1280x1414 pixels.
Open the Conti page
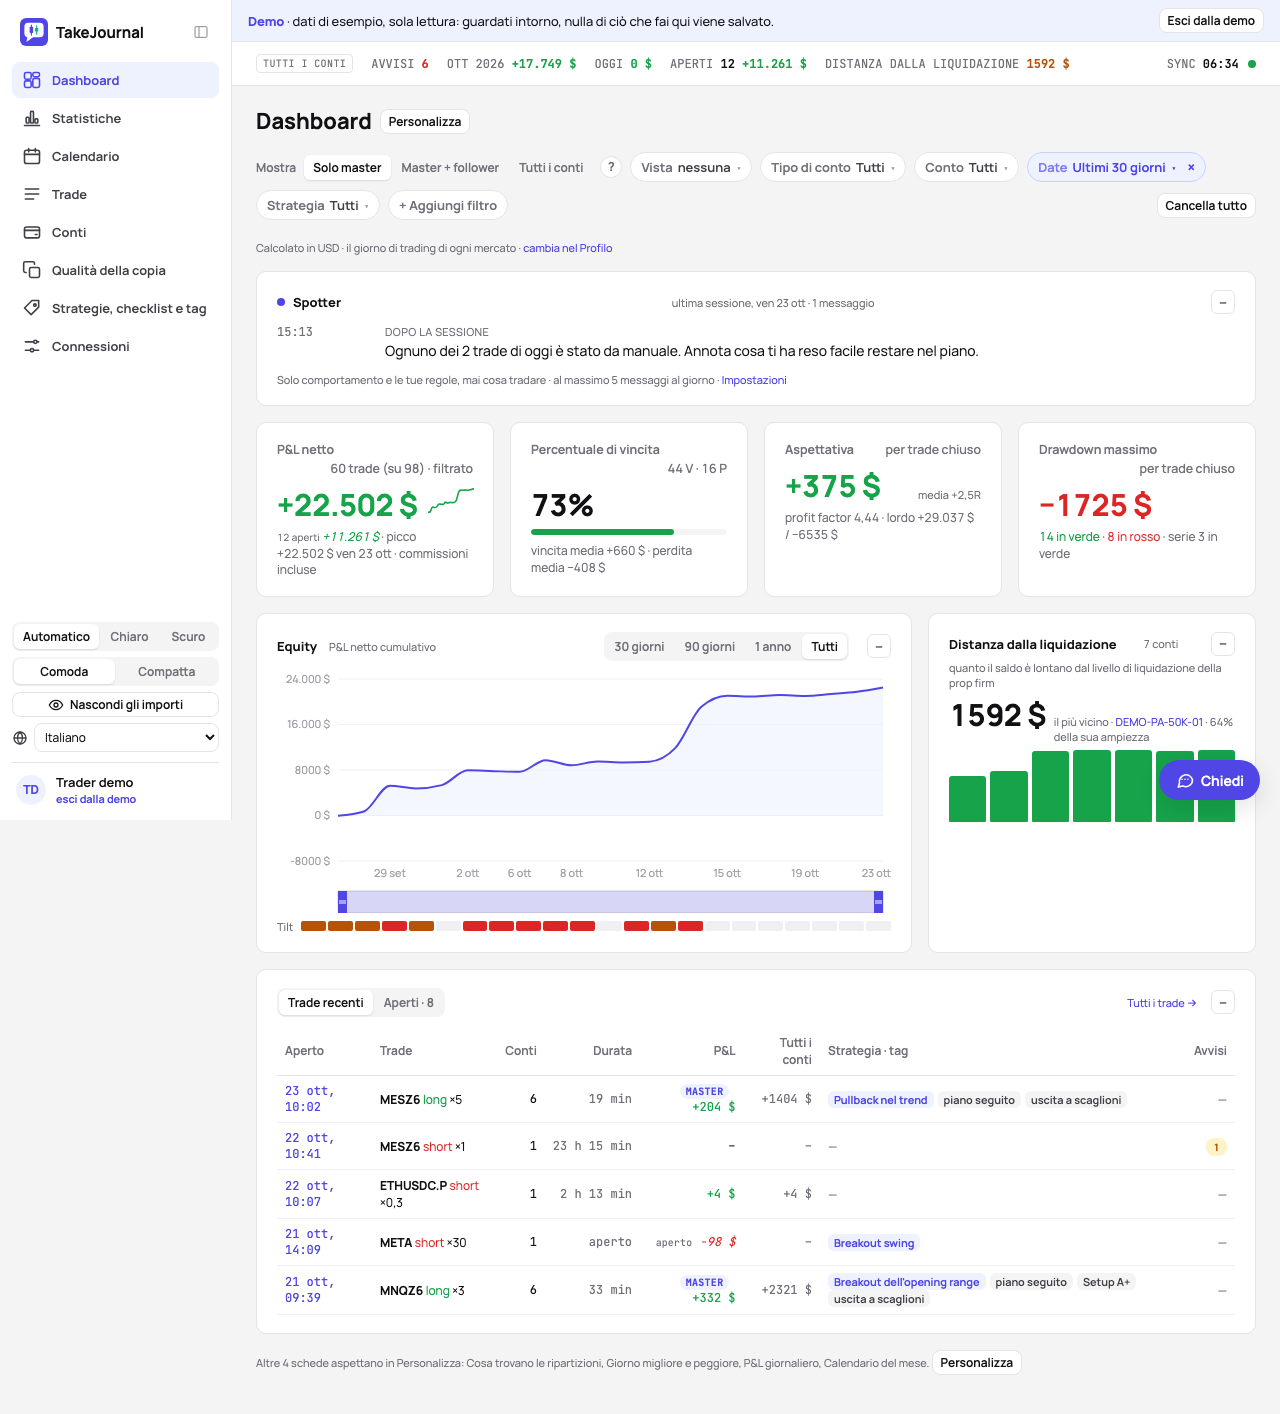[115, 232]
